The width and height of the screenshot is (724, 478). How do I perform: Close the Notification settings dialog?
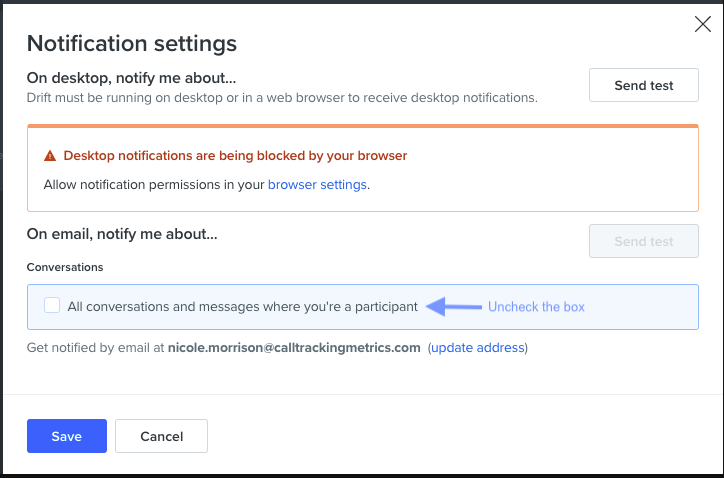702,25
